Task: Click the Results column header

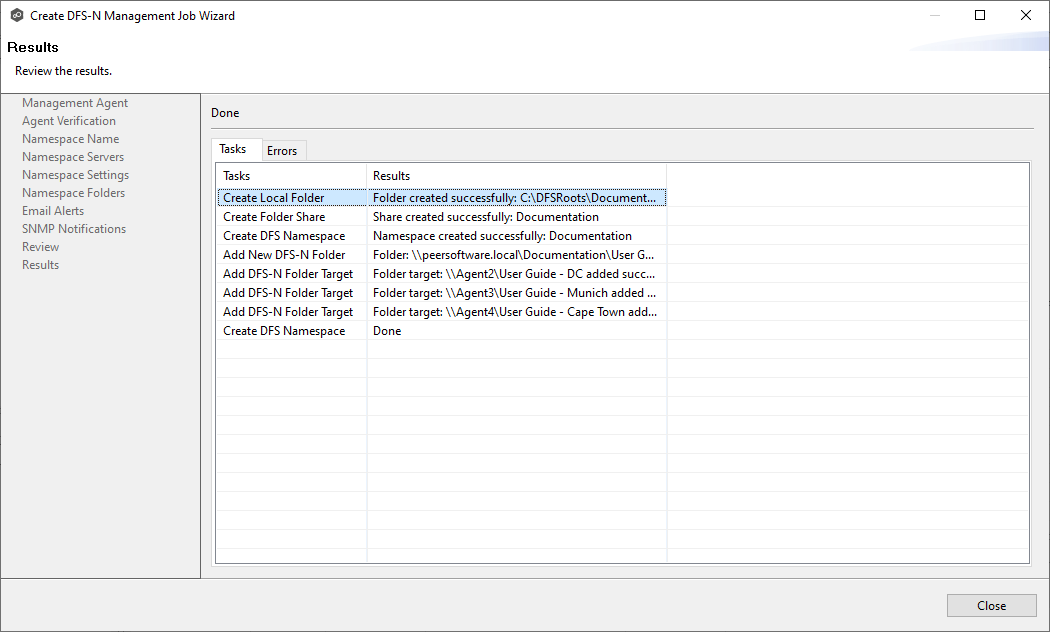Action: coord(515,176)
